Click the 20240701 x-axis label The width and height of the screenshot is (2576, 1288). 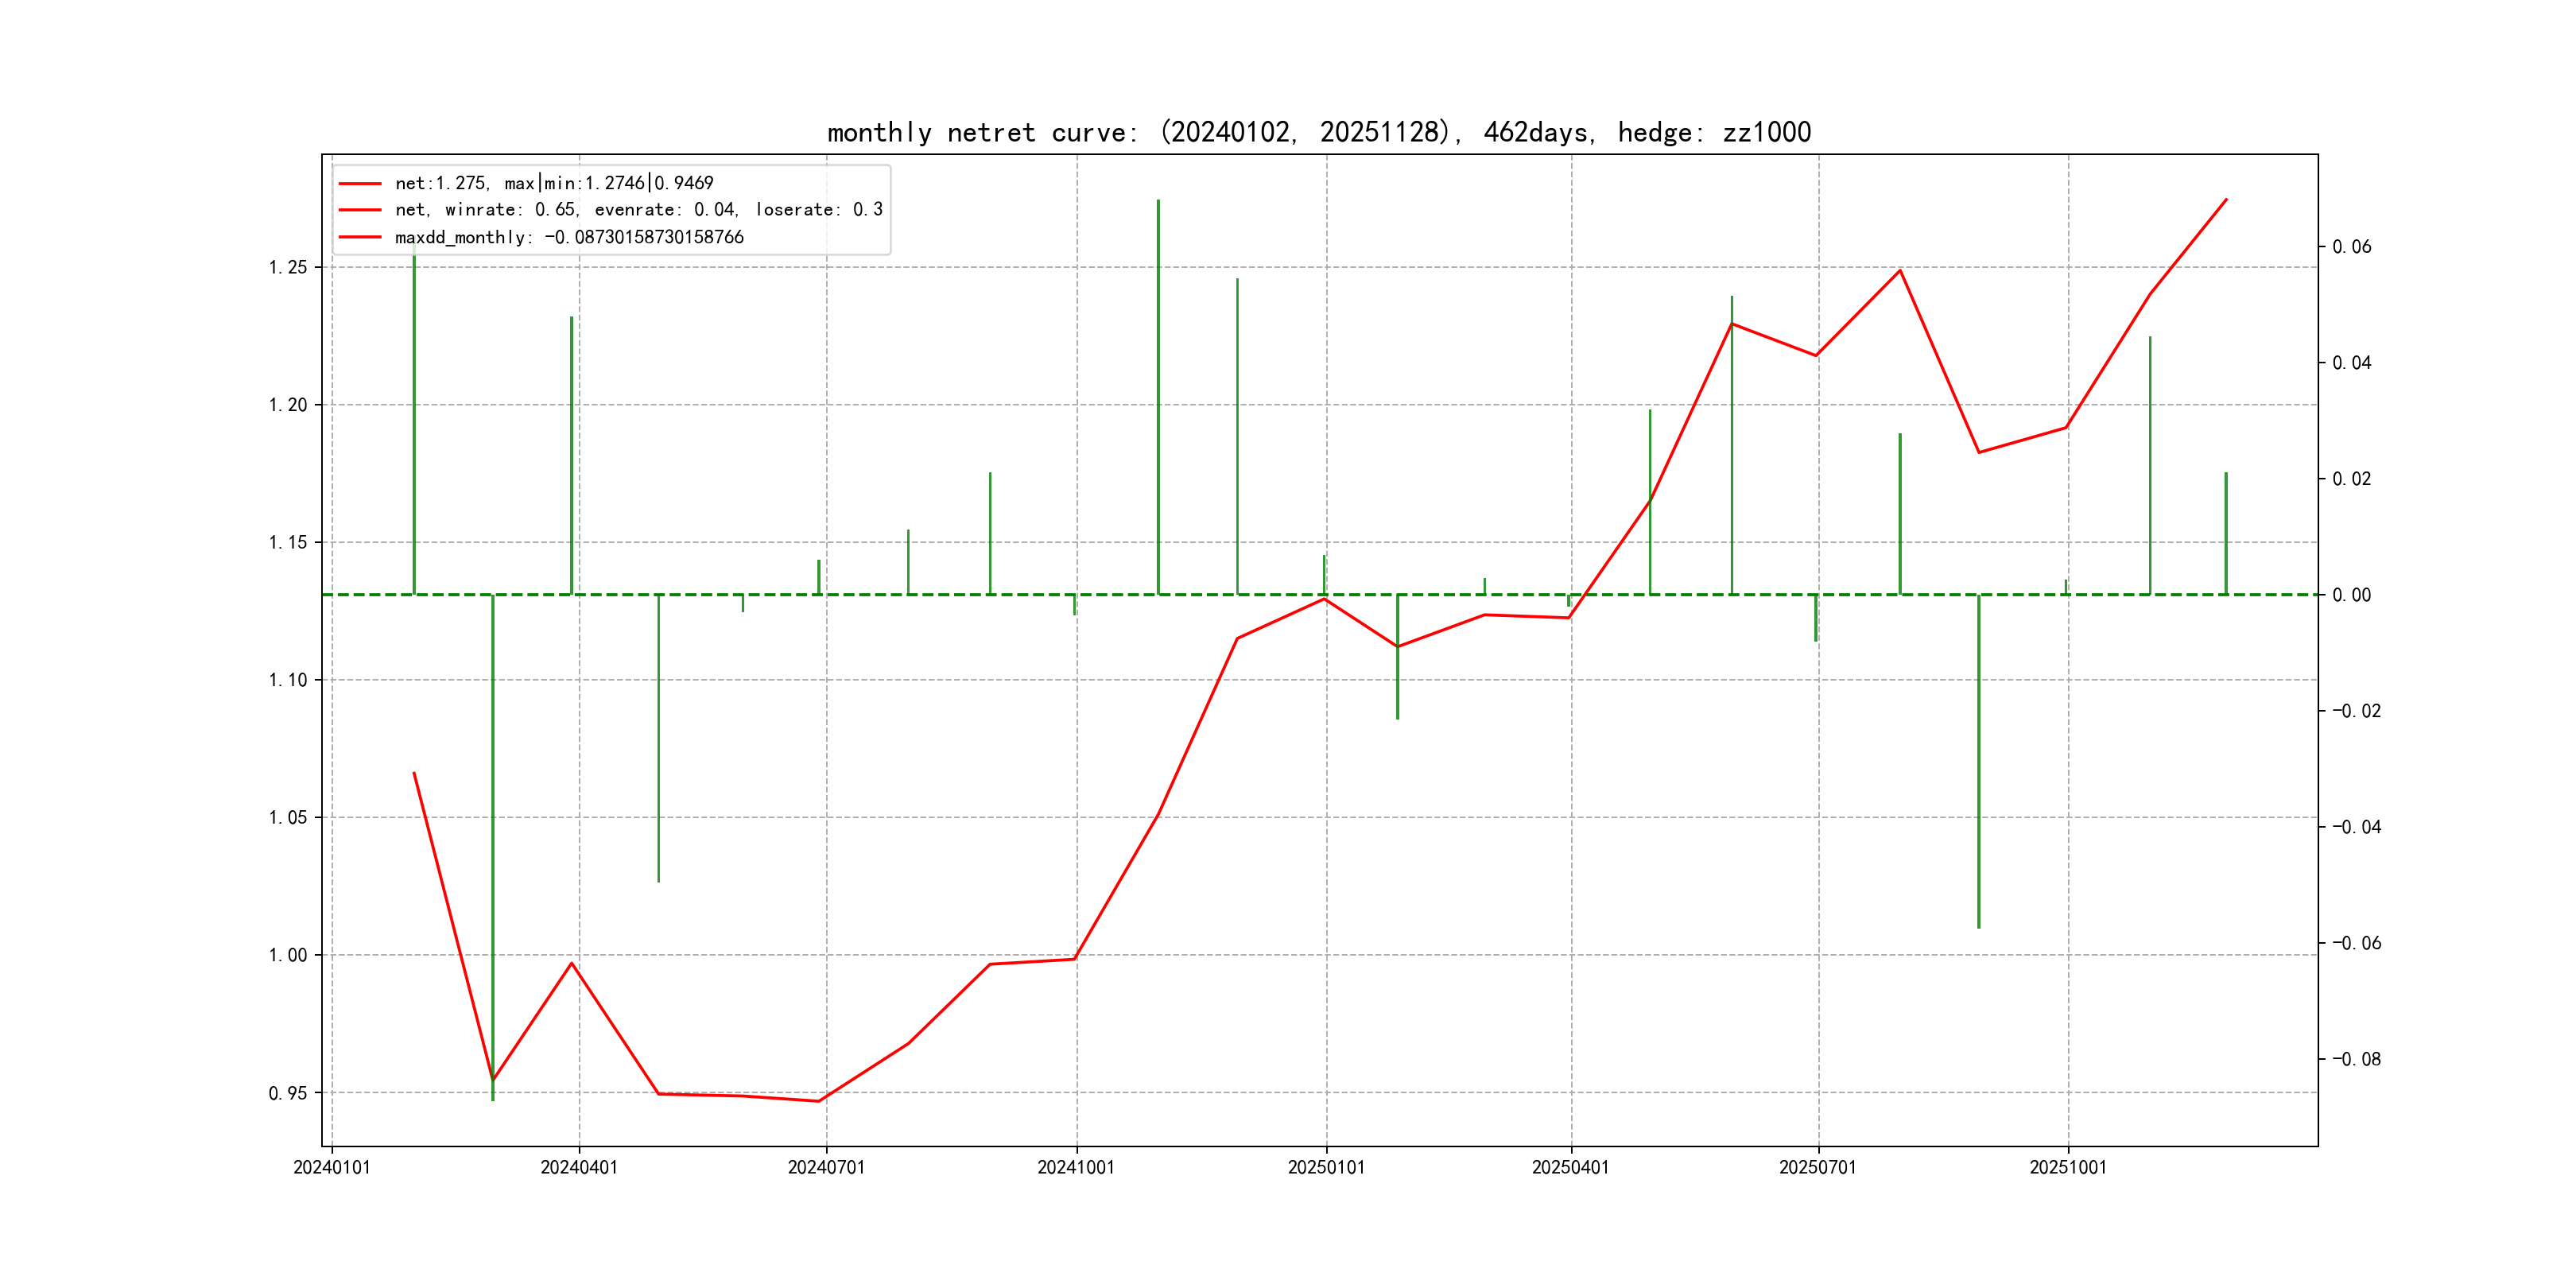point(826,1167)
